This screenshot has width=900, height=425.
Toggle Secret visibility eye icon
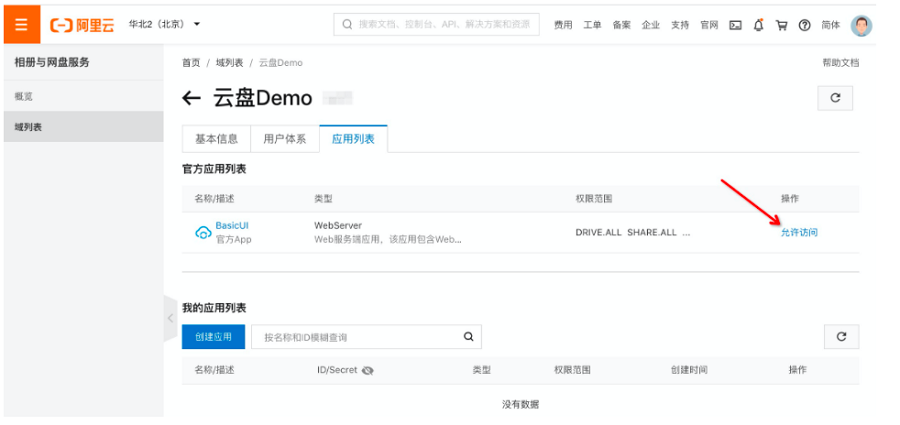367,371
